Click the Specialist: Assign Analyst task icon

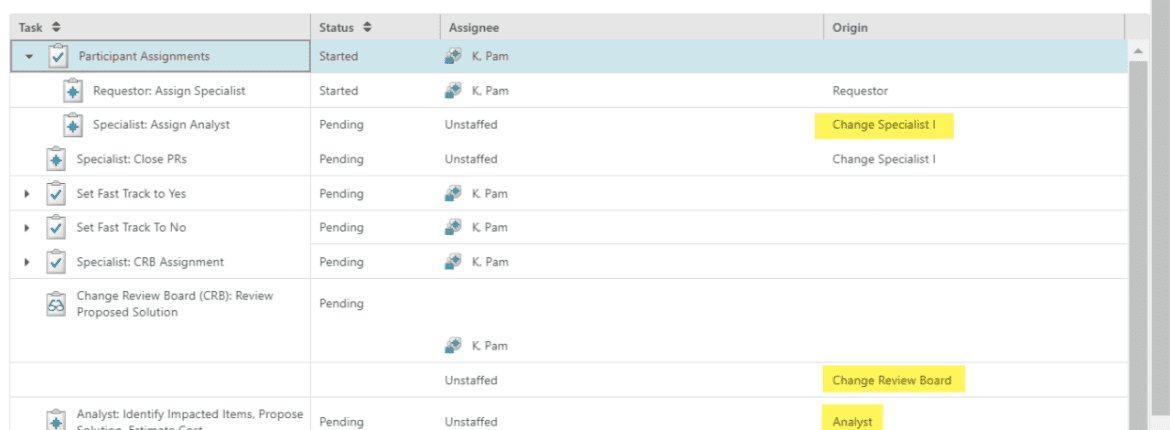(x=72, y=125)
